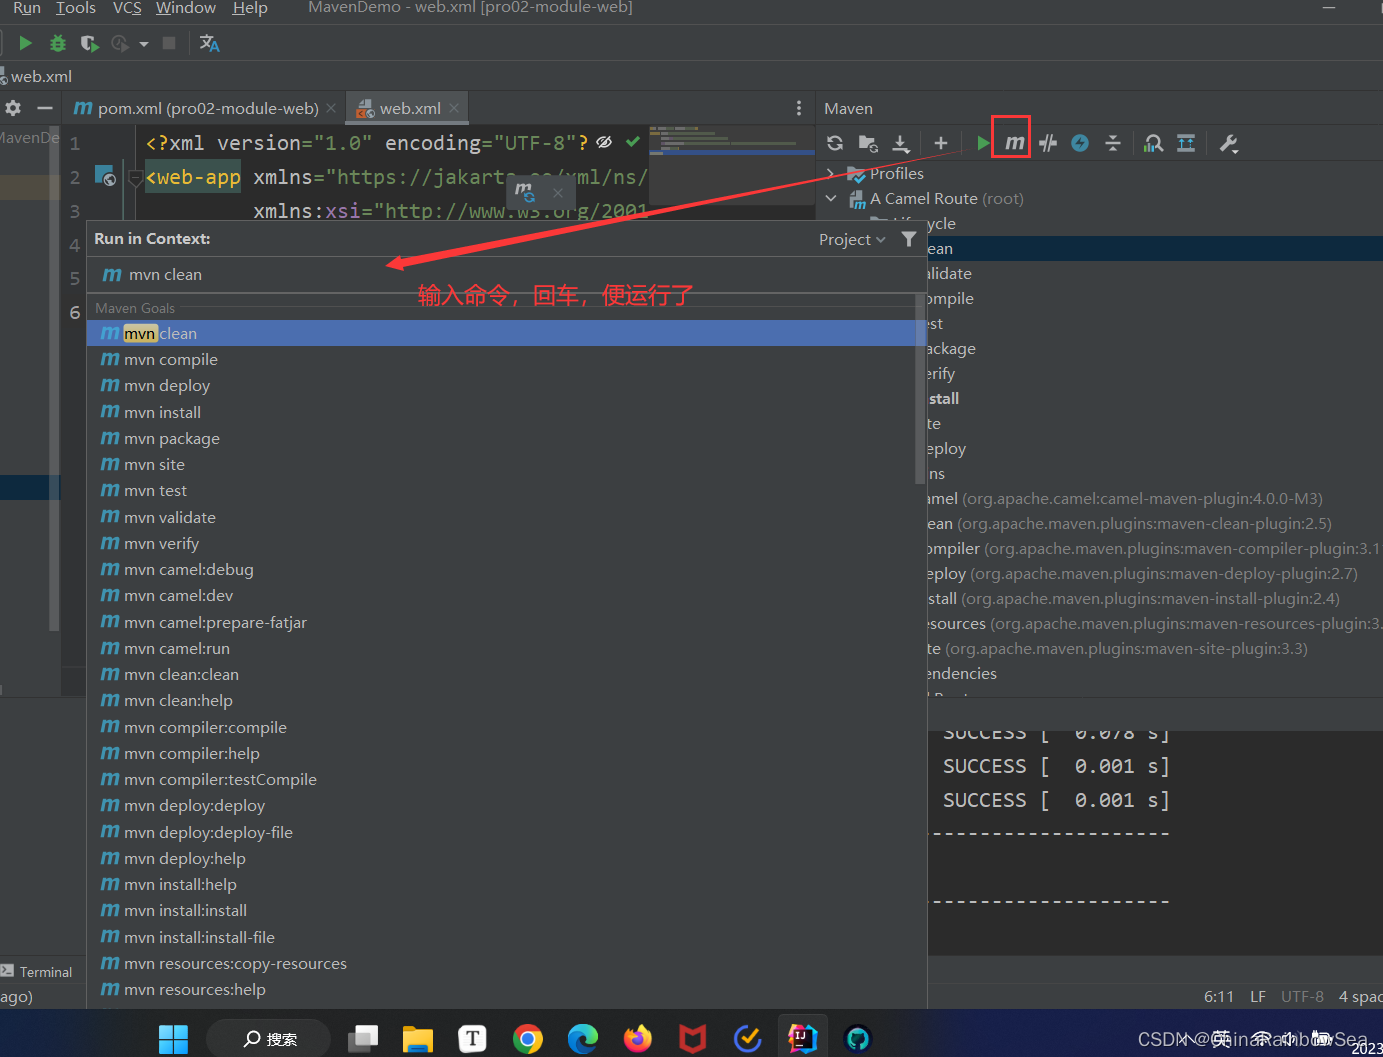Toggle Maven offline mode
This screenshot has height=1057, width=1383.
(1047, 143)
